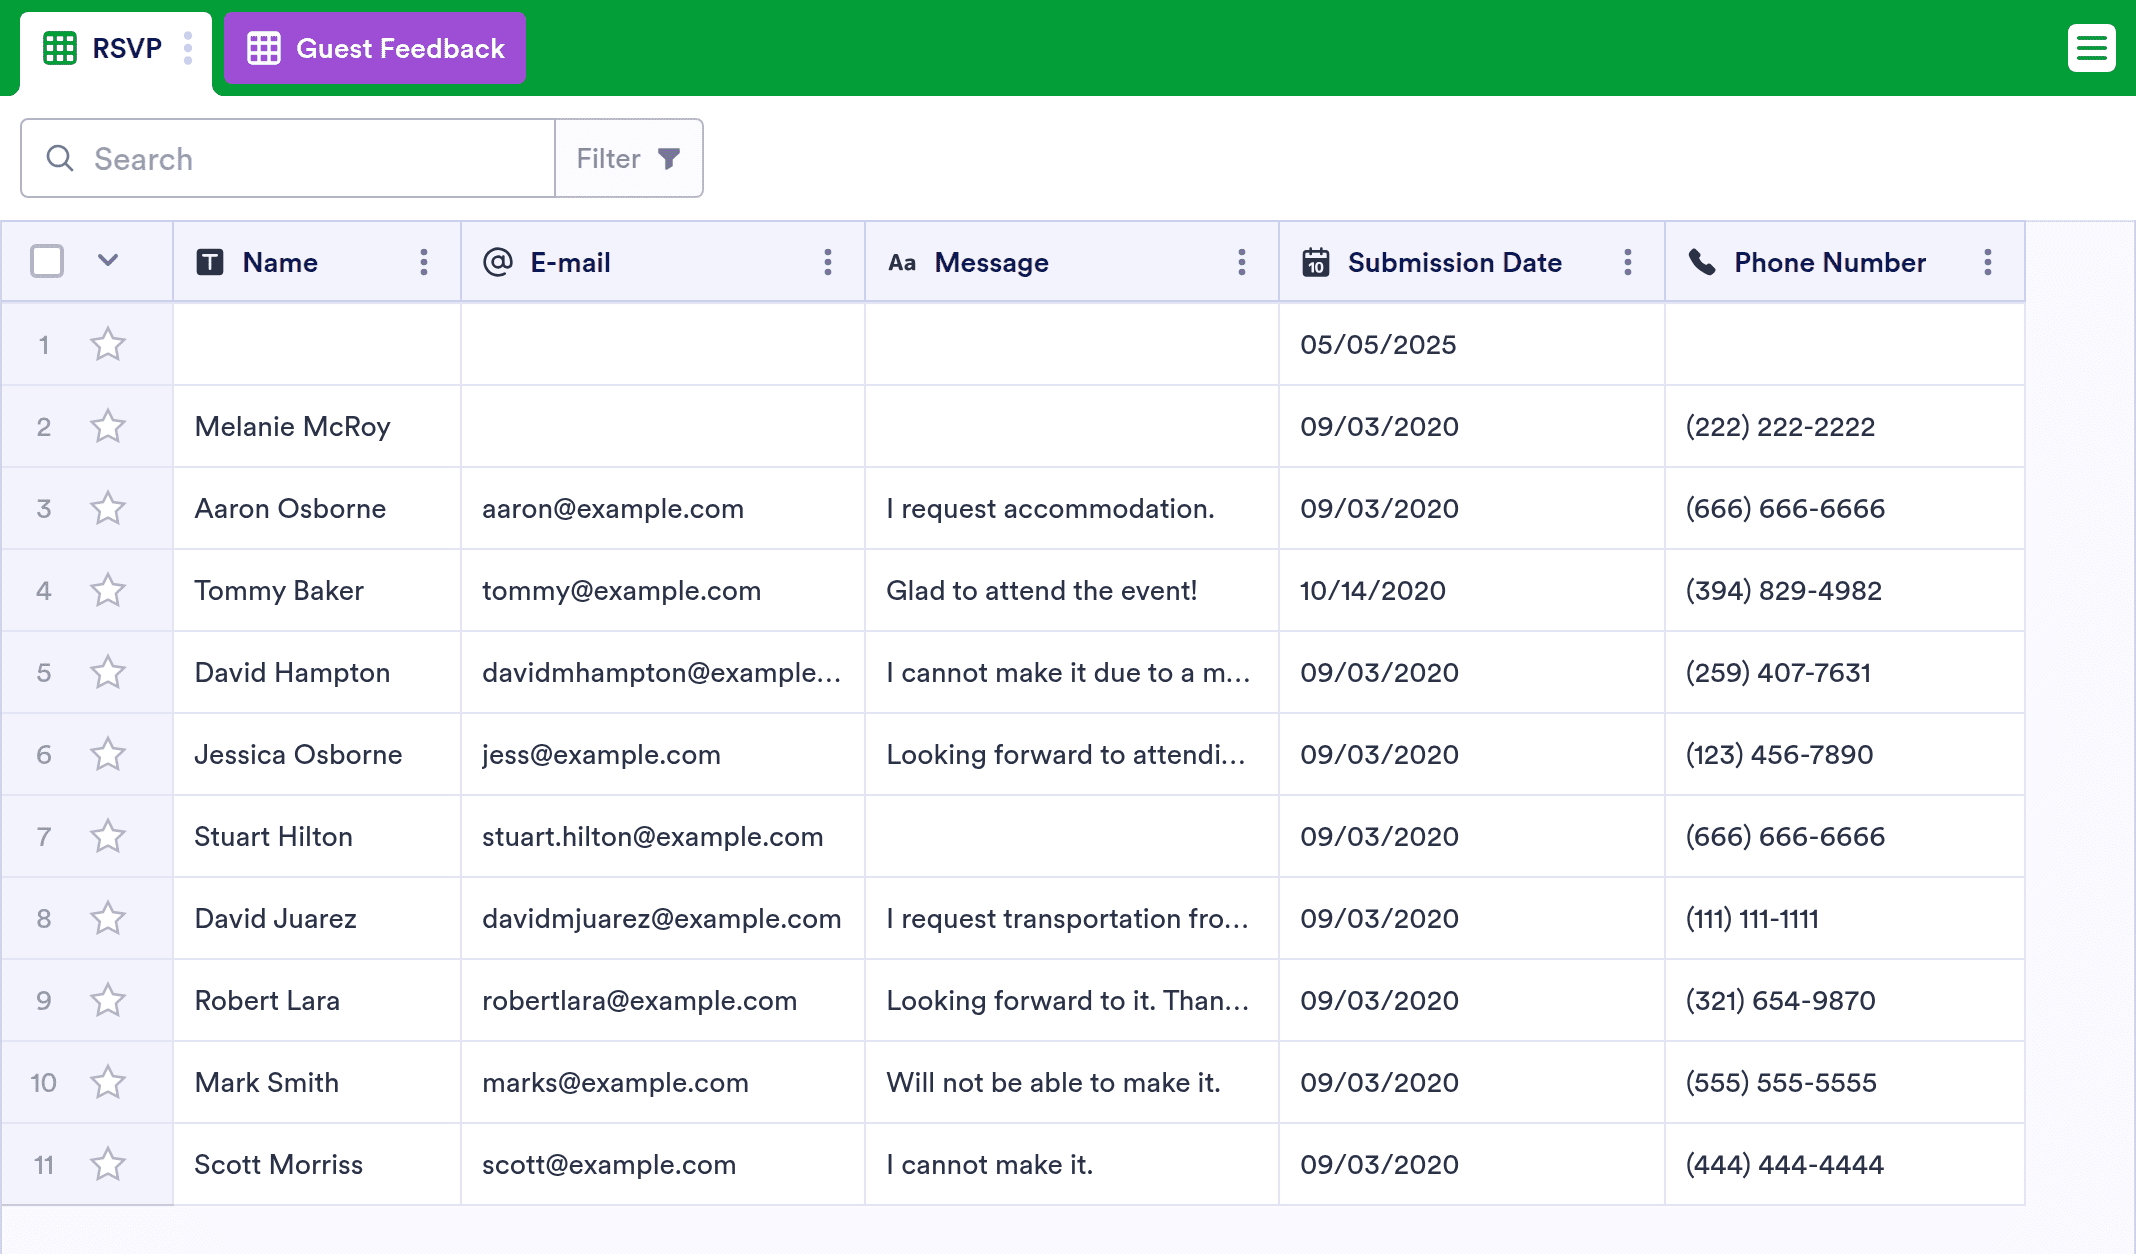This screenshot has width=2136, height=1254.
Task: Open the Name column options menu
Action: pos(424,262)
